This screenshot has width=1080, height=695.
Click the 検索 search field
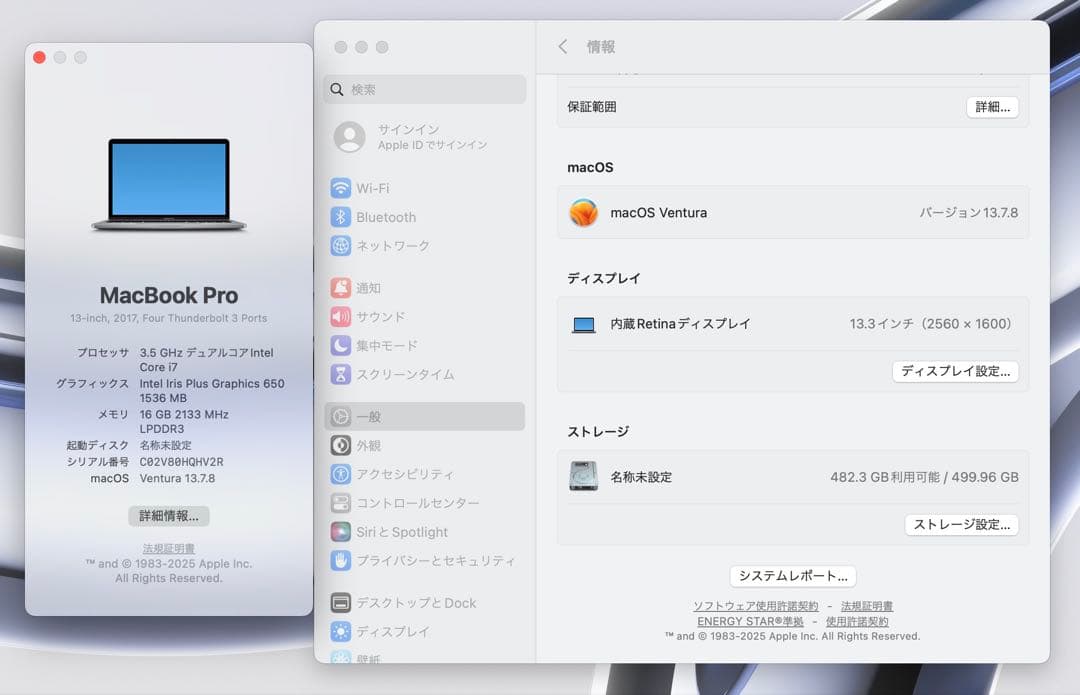point(424,90)
